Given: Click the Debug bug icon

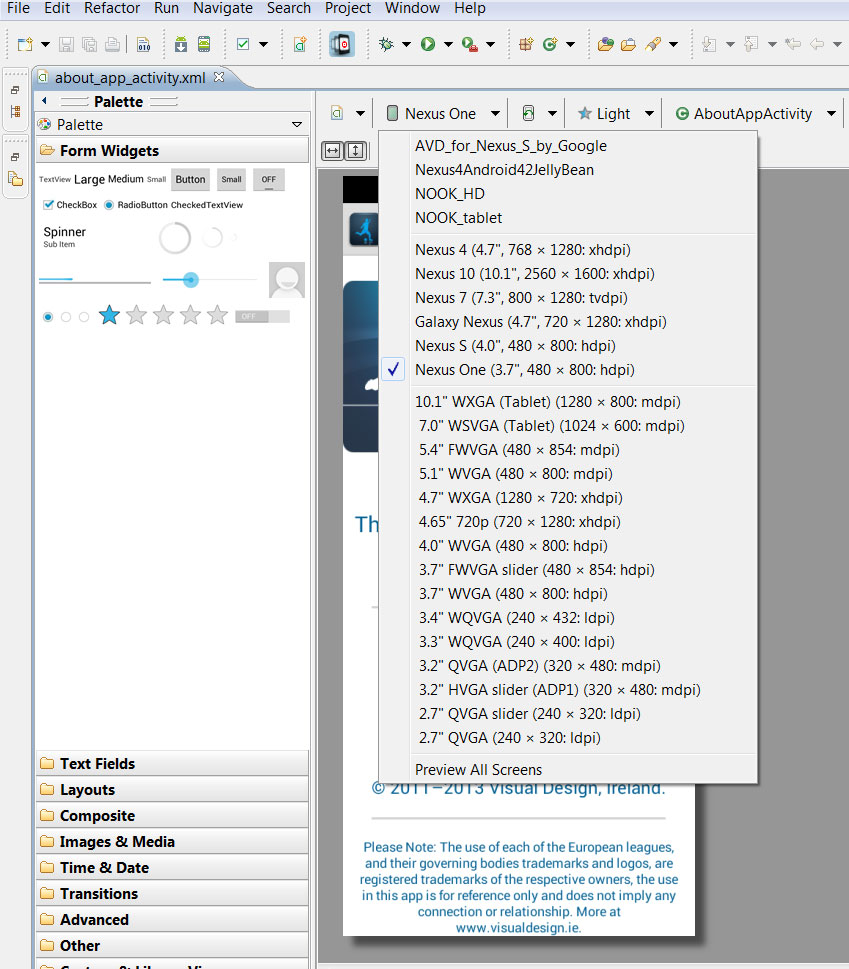Looking at the screenshot, I should point(386,44).
